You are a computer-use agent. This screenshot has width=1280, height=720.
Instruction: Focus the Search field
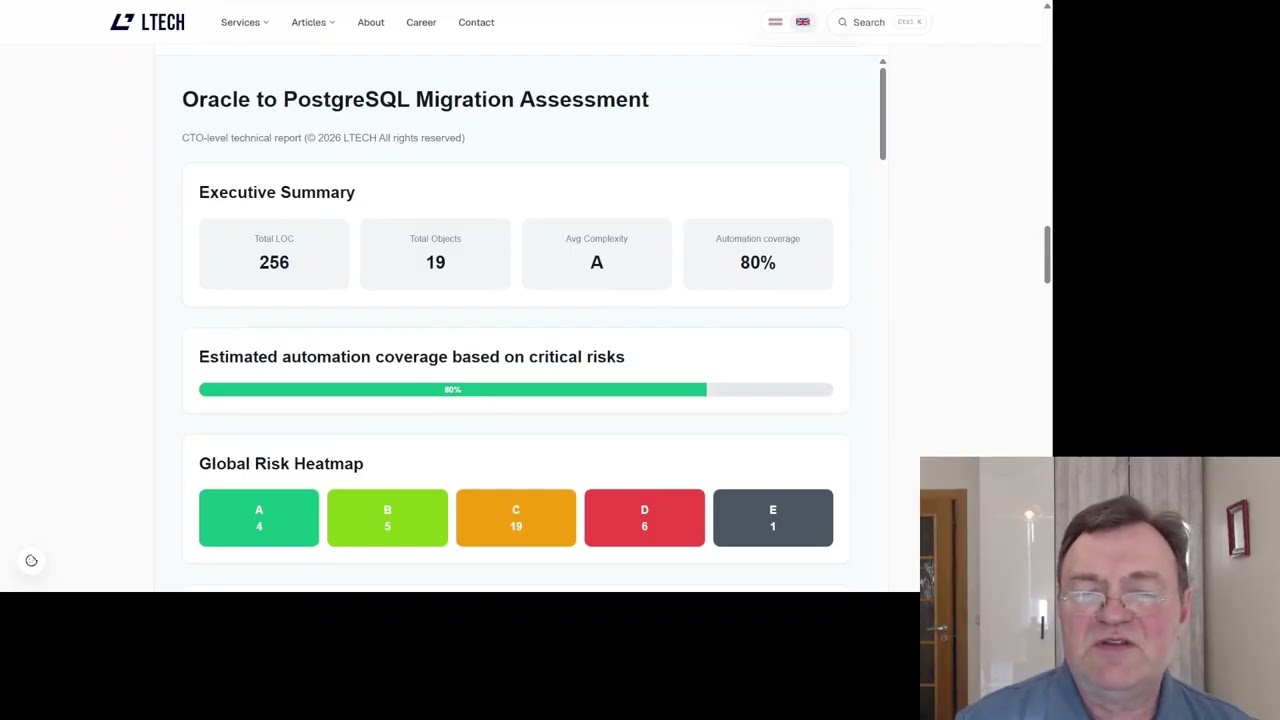pos(879,22)
